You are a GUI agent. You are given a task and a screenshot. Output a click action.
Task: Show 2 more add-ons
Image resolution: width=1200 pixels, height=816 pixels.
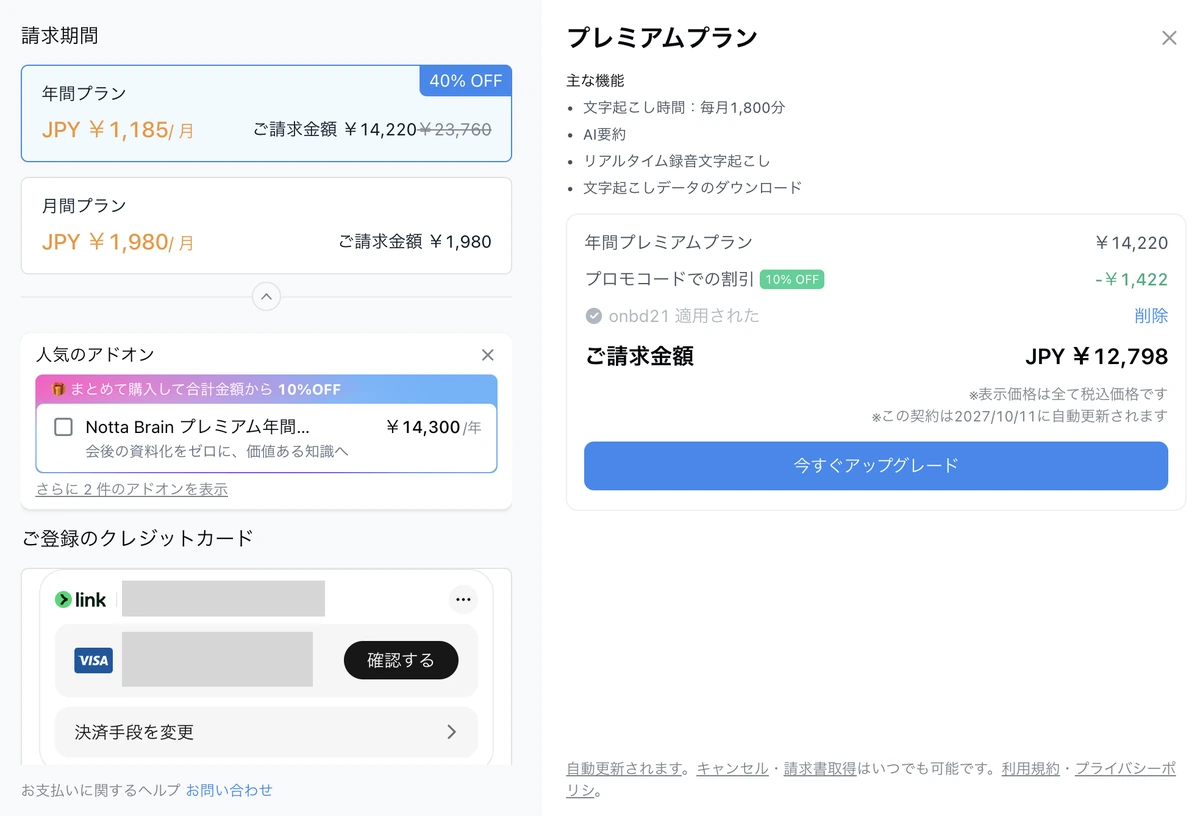pyautogui.click(x=132, y=490)
